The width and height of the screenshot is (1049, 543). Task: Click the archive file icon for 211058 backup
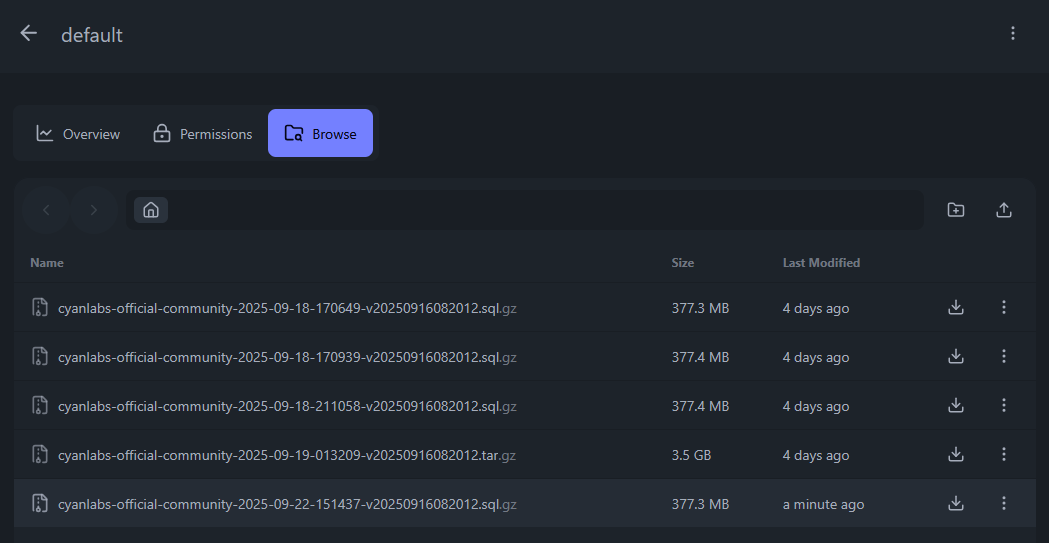(x=39, y=405)
